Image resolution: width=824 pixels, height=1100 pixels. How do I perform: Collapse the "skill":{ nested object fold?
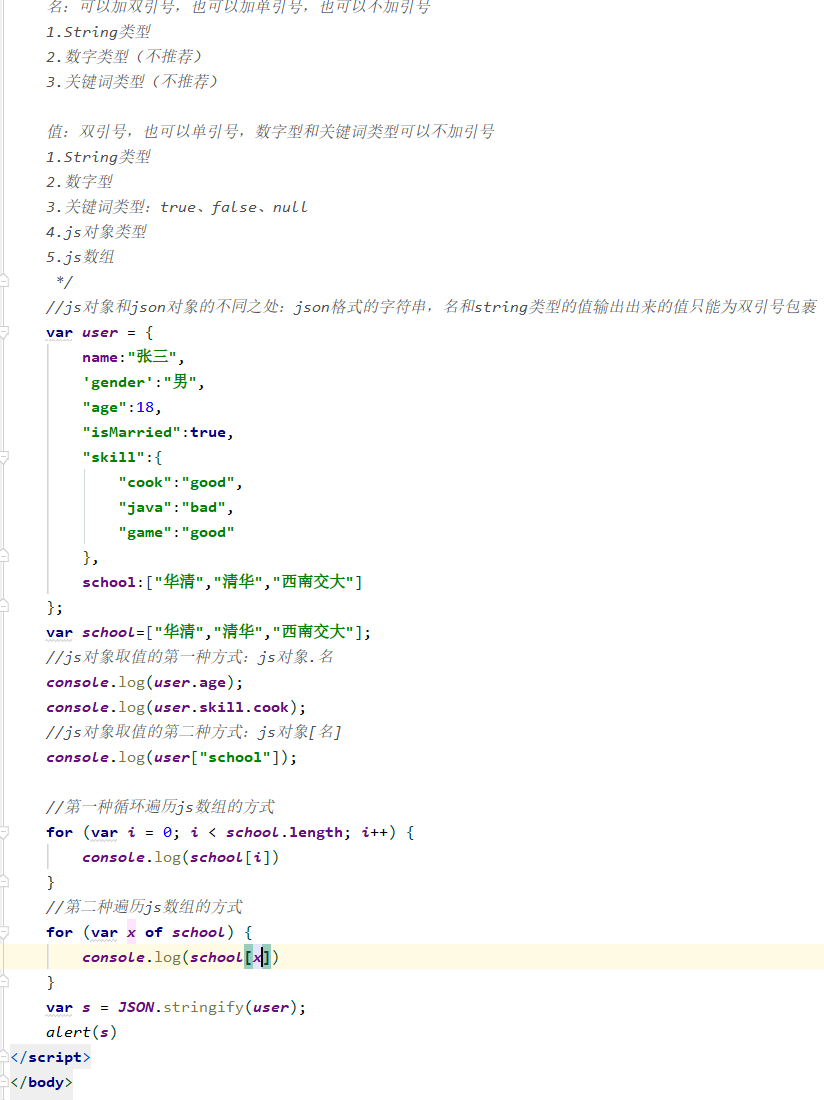[x=4, y=457]
